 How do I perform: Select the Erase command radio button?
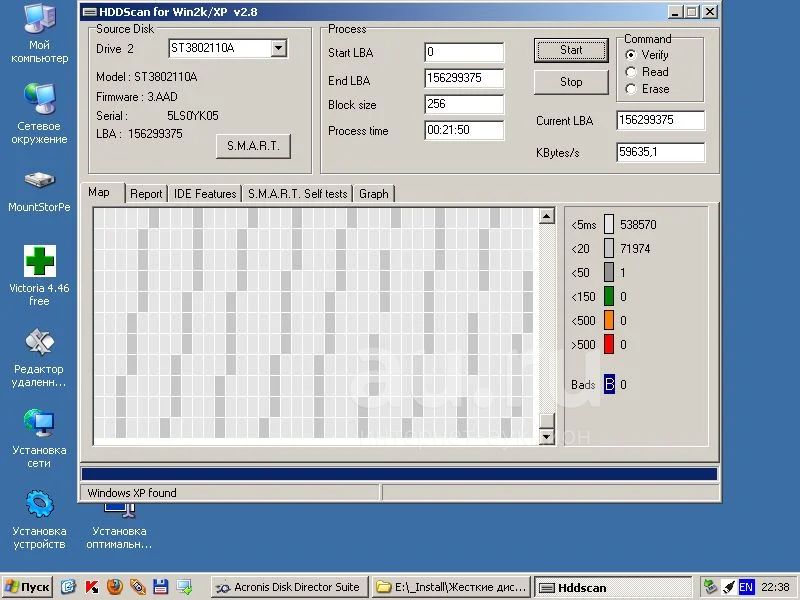(631, 89)
